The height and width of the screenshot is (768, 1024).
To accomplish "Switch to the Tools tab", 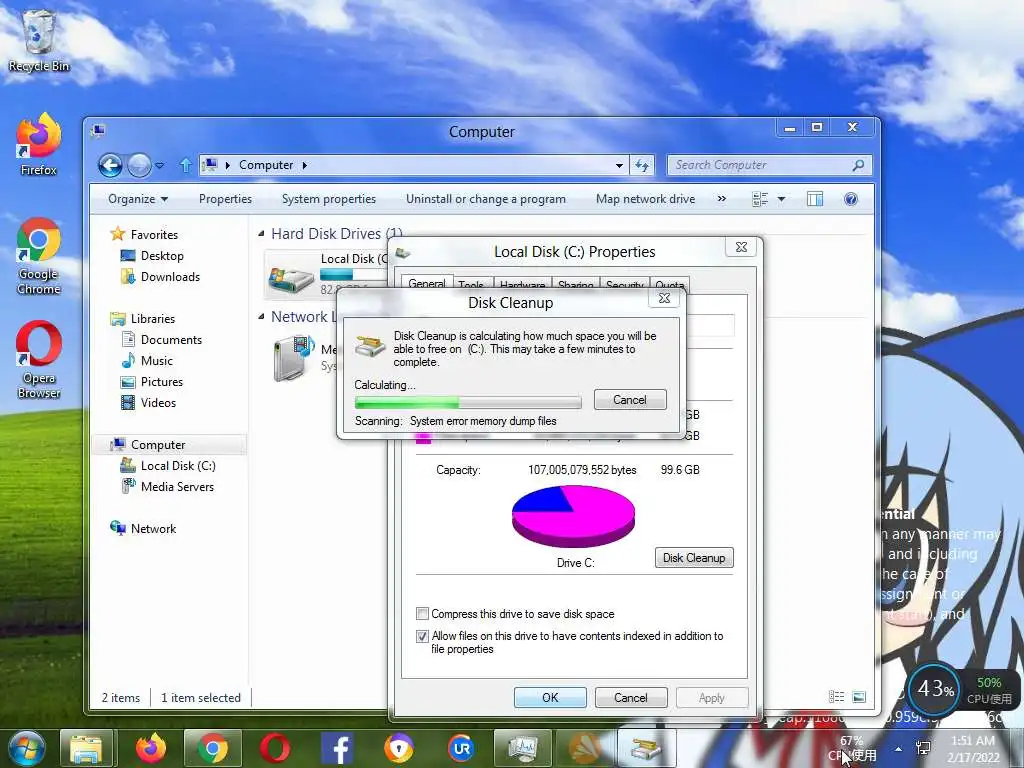I will (471, 285).
